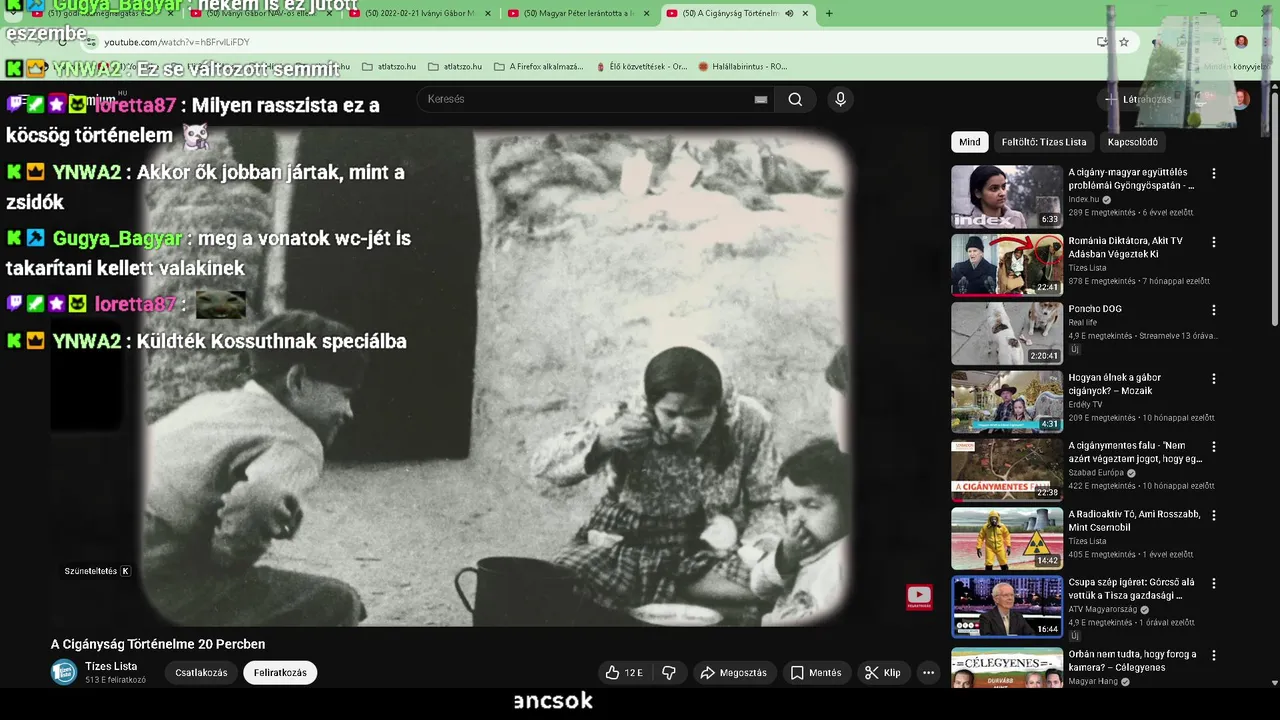Open Orbán nem tudta Célegyenes thumbnail
Viewport: 1280px width, 720px height.
pyautogui.click(x=1007, y=667)
